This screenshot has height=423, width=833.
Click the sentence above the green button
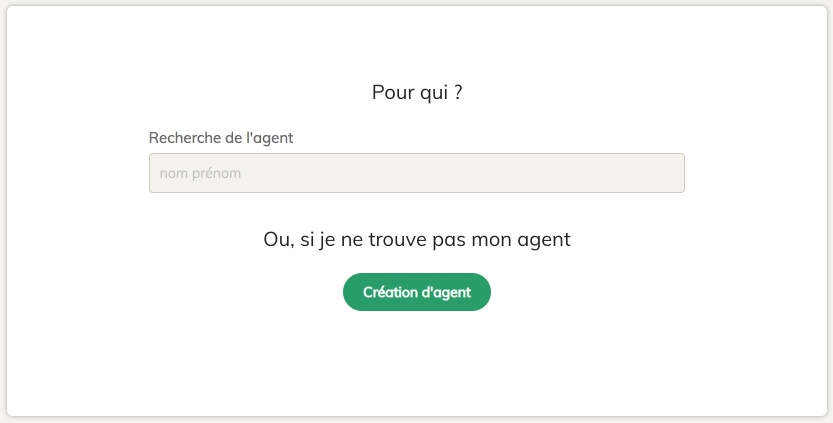click(x=416, y=240)
